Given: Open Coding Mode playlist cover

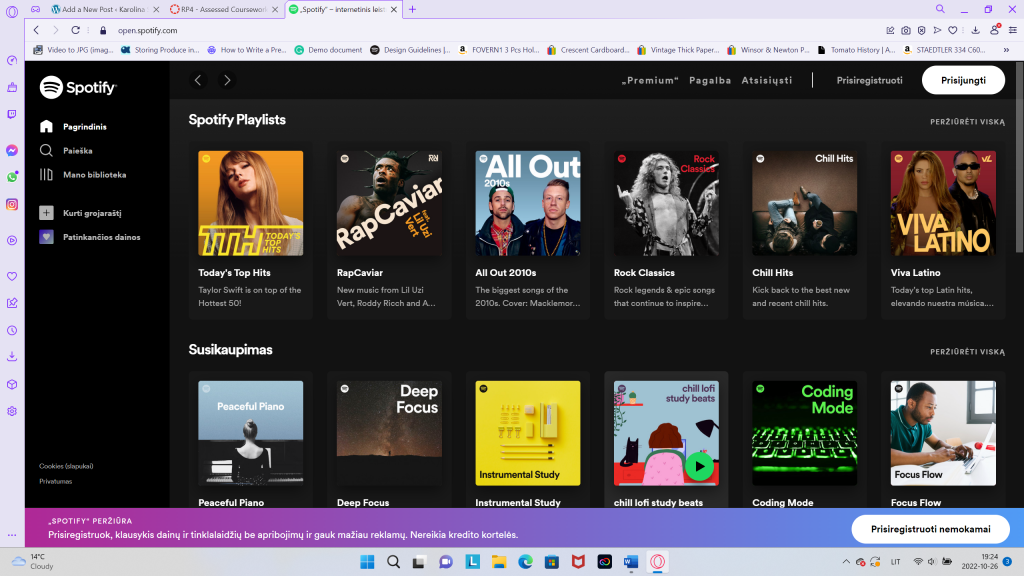Looking at the screenshot, I should point(805,433).
